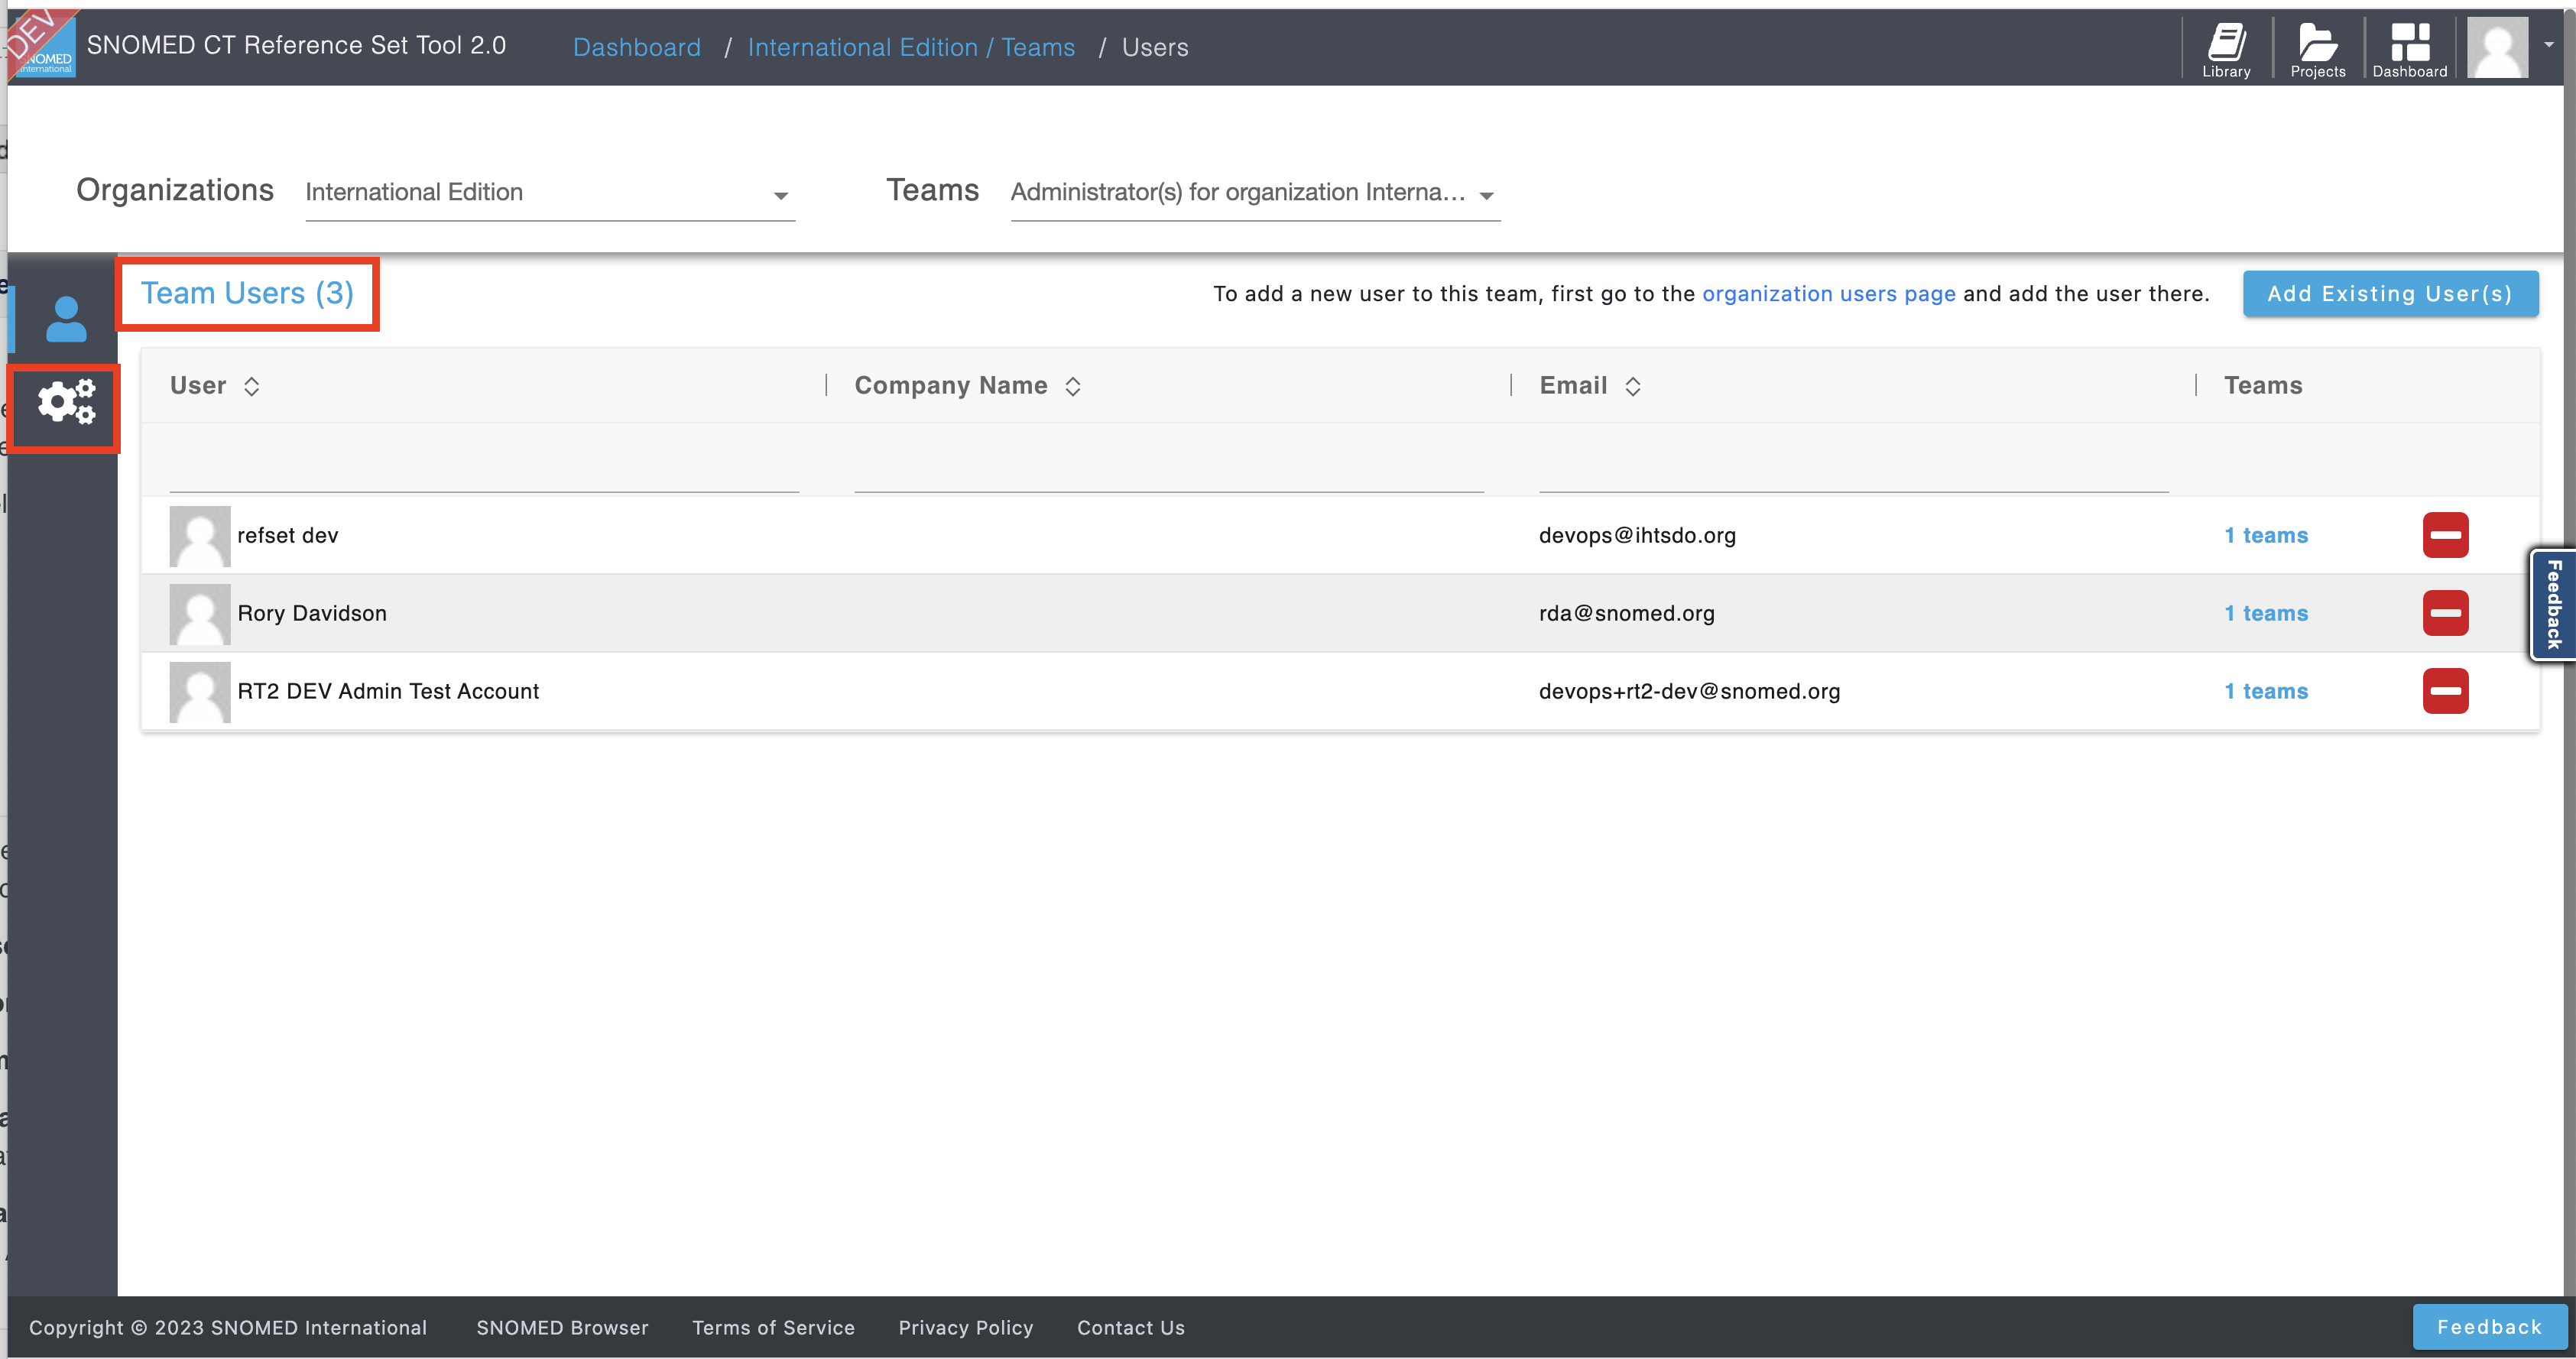Open Terms of Service footer link

pyautogui.click(x=773, y=1328)
